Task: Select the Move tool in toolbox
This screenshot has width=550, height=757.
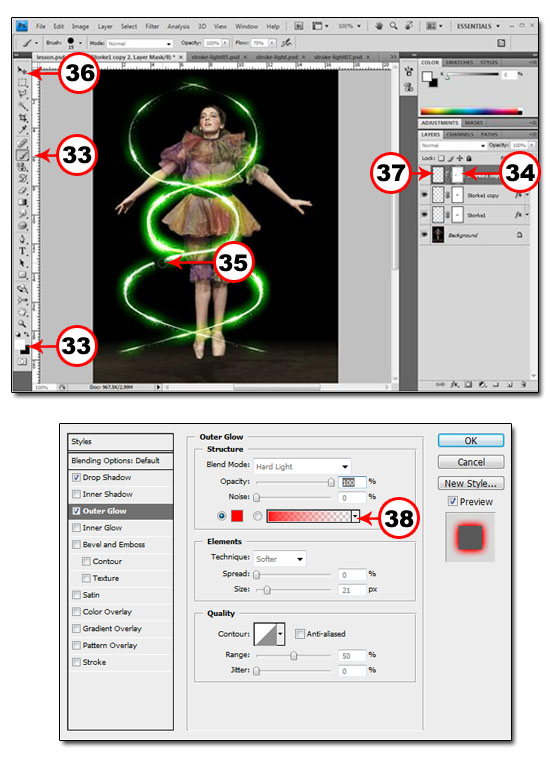Action: 22,71
